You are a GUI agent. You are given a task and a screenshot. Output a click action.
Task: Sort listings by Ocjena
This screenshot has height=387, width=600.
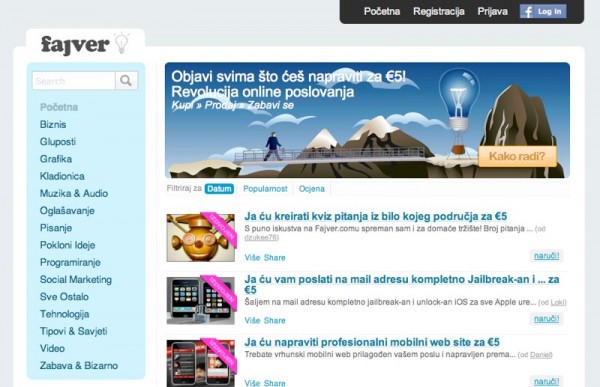pyautogui.click(x=311, y=189)
